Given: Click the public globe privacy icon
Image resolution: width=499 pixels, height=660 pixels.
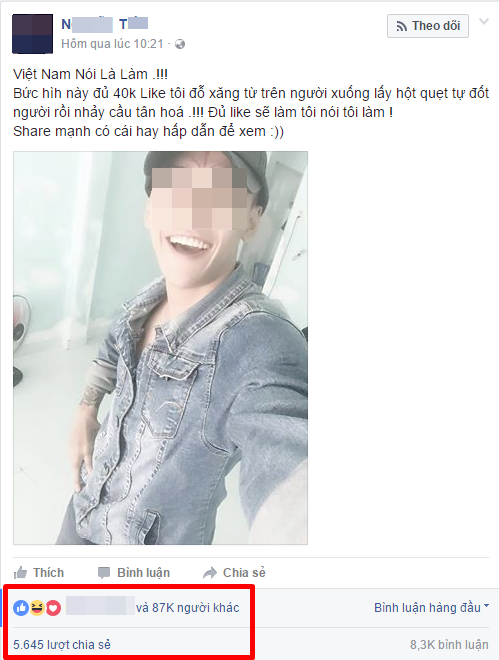Looking at the screenshot, I should pos(180,44).
